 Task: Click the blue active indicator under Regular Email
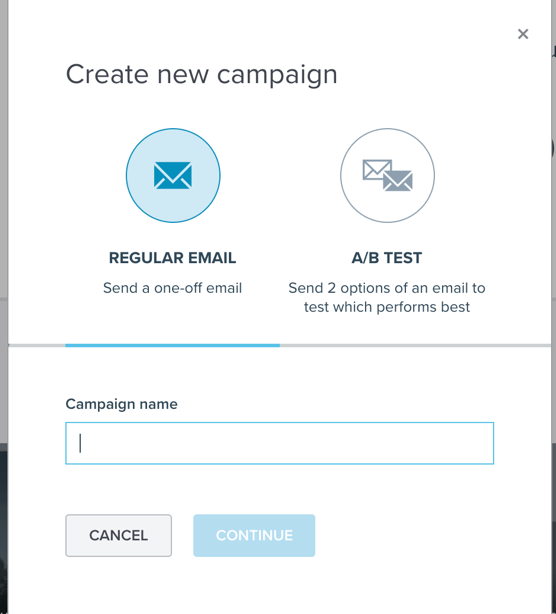pyautogui.click(x=173, y=345)
